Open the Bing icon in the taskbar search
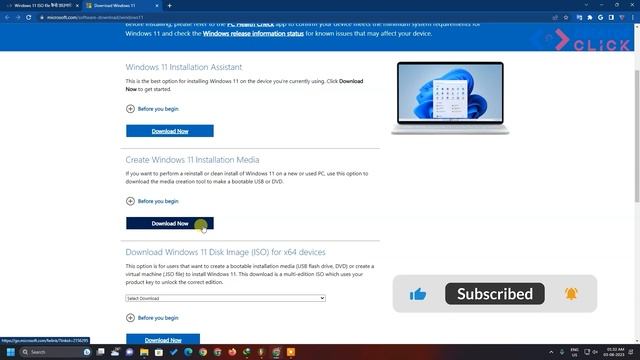This screenshot has height=360, width=640. click(87, 352)
